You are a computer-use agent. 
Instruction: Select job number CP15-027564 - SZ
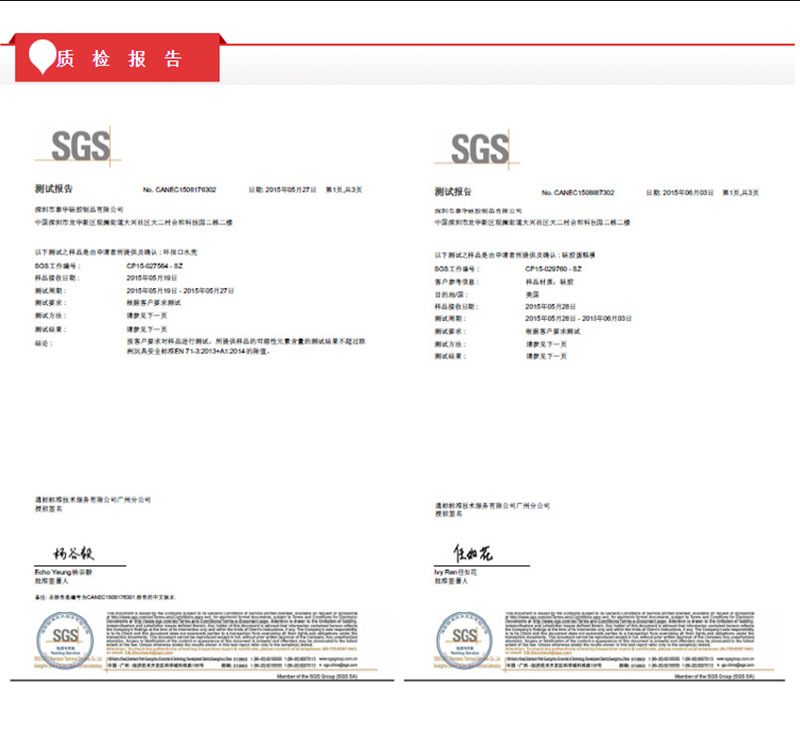coord(155,266)
